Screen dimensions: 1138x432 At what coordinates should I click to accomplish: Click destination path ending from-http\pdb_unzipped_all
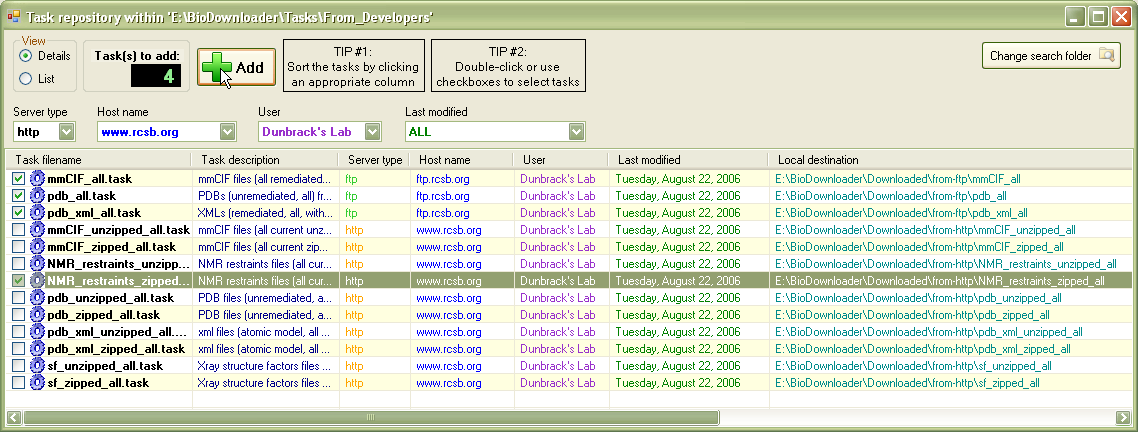tap(918, 298)
